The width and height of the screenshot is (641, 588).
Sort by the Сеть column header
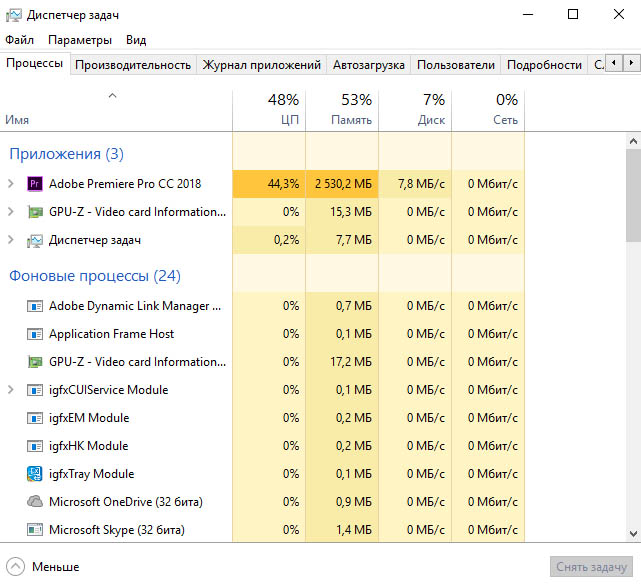pos(488,111)
